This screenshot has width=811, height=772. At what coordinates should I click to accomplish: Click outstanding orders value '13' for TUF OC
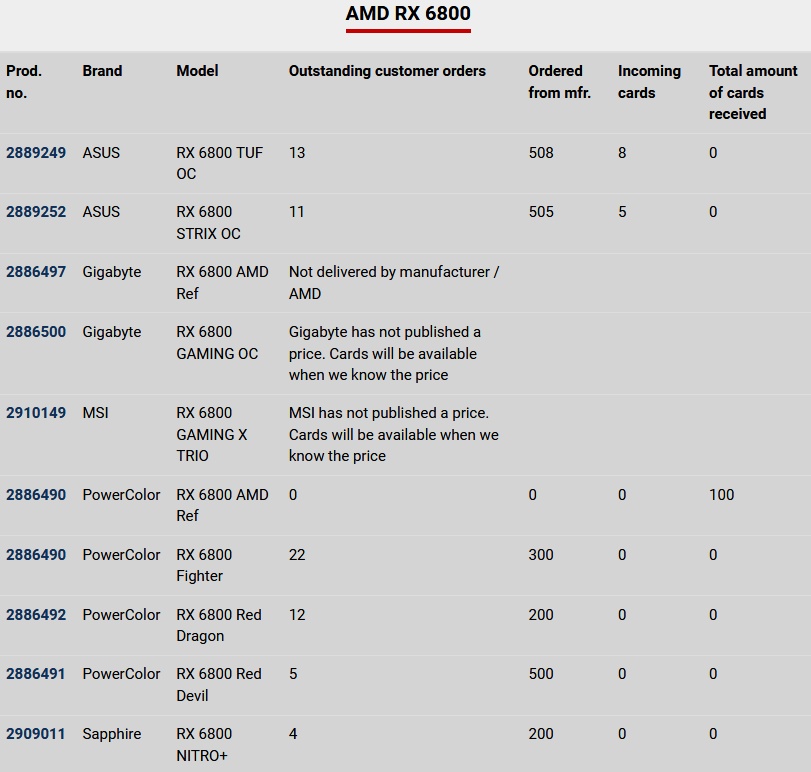tap(297, 153)
